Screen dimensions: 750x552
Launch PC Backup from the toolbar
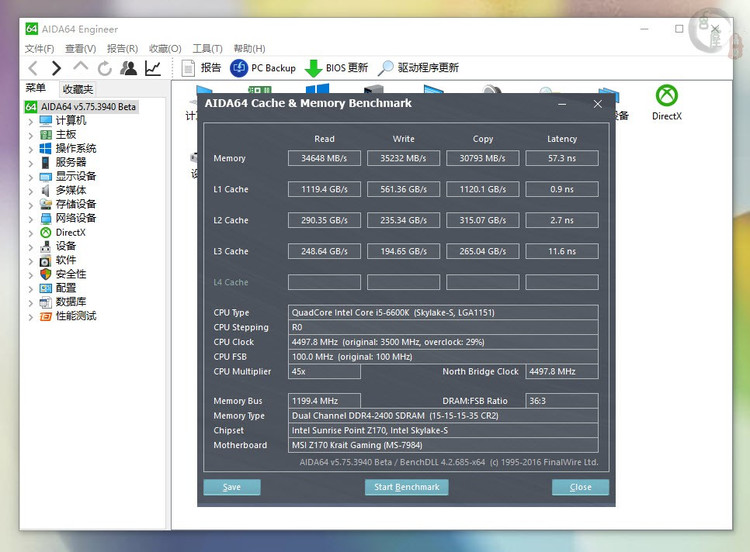pos(263,68)
